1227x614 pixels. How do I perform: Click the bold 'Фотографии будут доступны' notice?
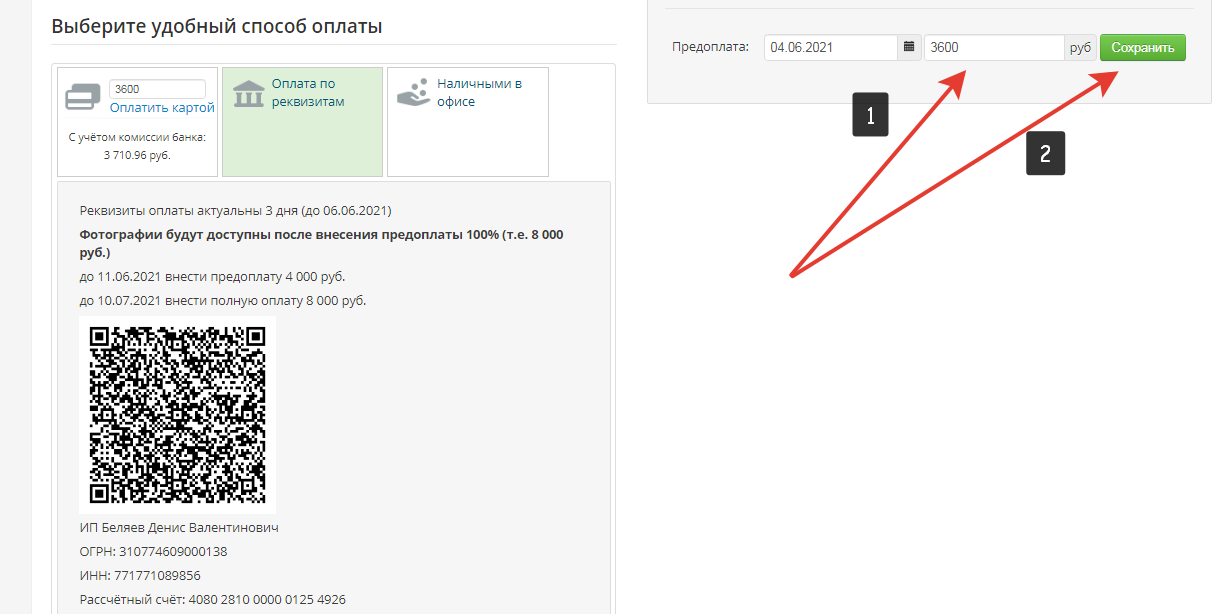(x=321, y=243)
